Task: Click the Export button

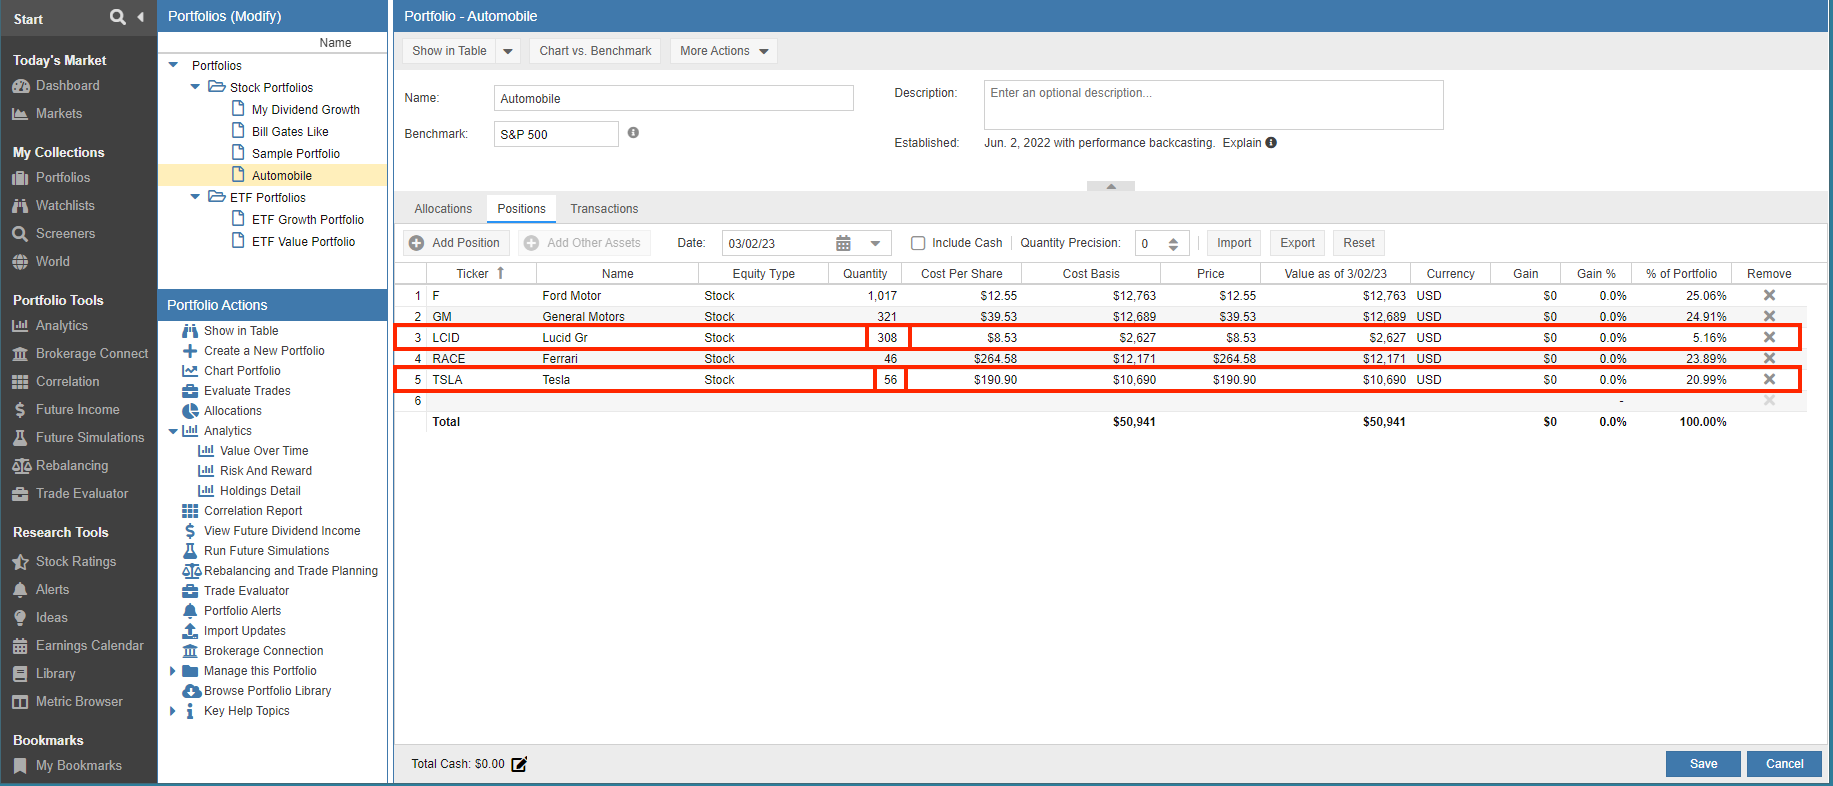Action: click(x=1297, y=243)
